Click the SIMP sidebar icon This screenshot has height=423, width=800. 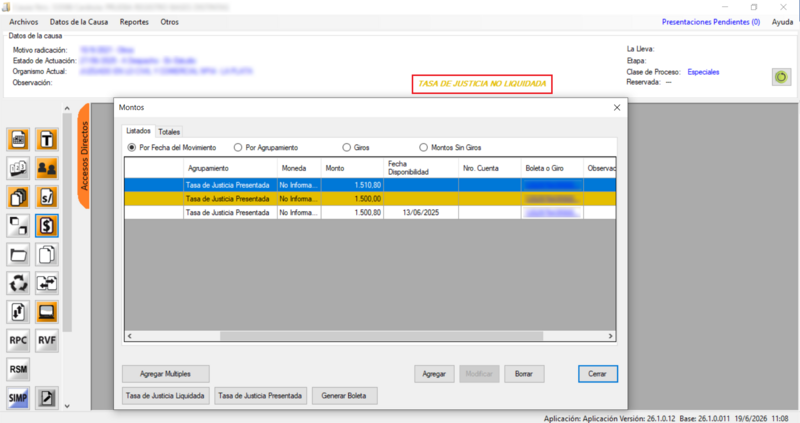pyautogui.click(x=18, y=397)
